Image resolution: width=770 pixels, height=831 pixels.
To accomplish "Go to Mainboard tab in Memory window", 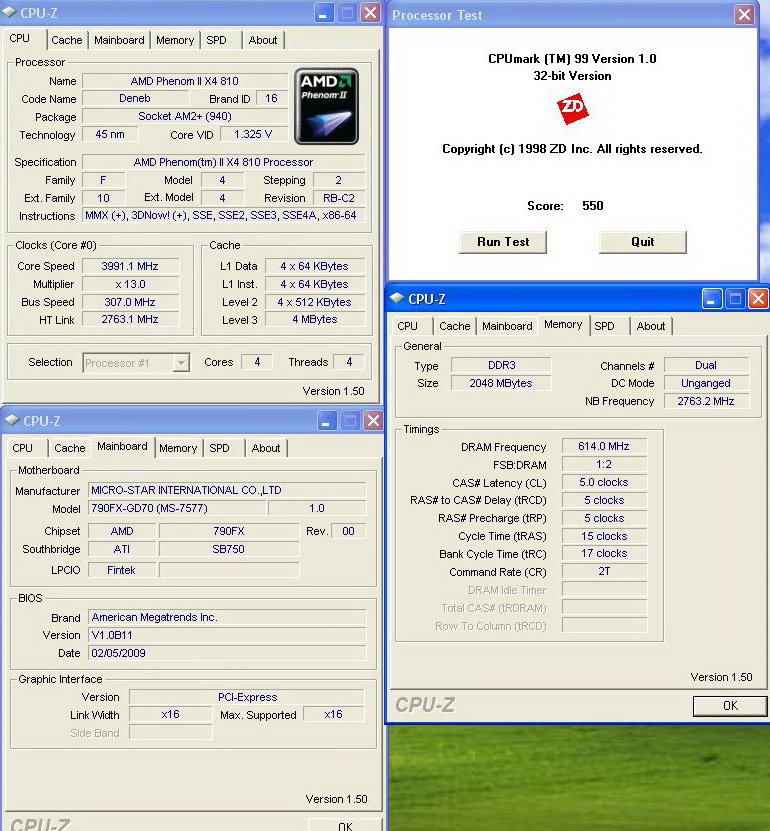I will coord(507,326).
